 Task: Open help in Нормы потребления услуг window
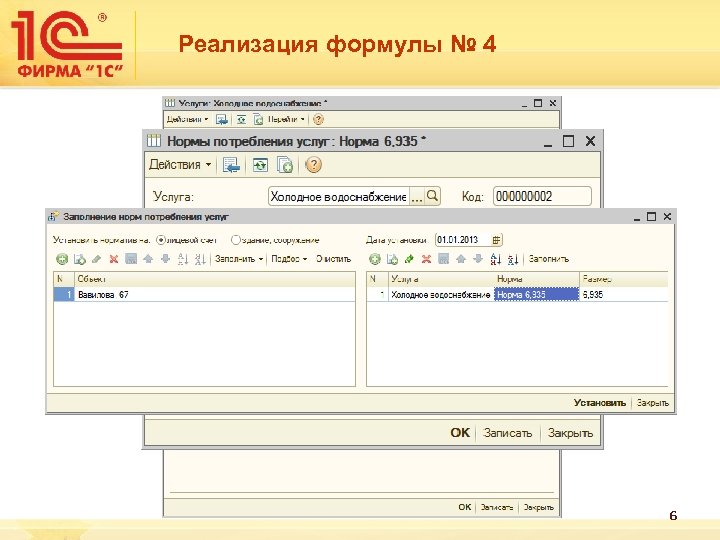tap(314, 165)
